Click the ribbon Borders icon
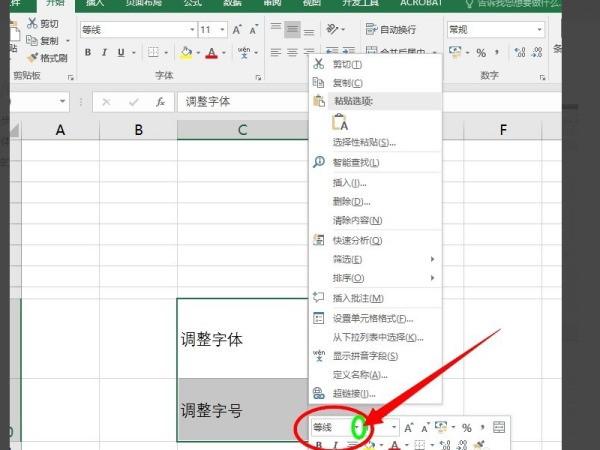Viewport: 600px width, 450px height. [153, 52]
